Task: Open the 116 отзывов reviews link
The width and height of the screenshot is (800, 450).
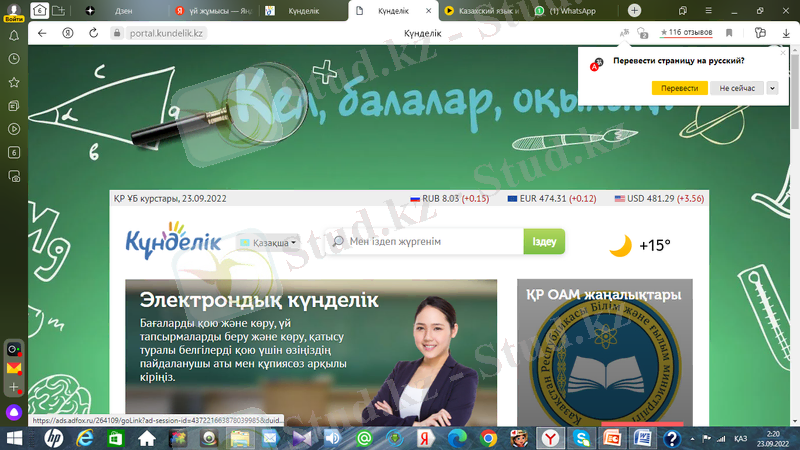Action: (x=686, y=33)
